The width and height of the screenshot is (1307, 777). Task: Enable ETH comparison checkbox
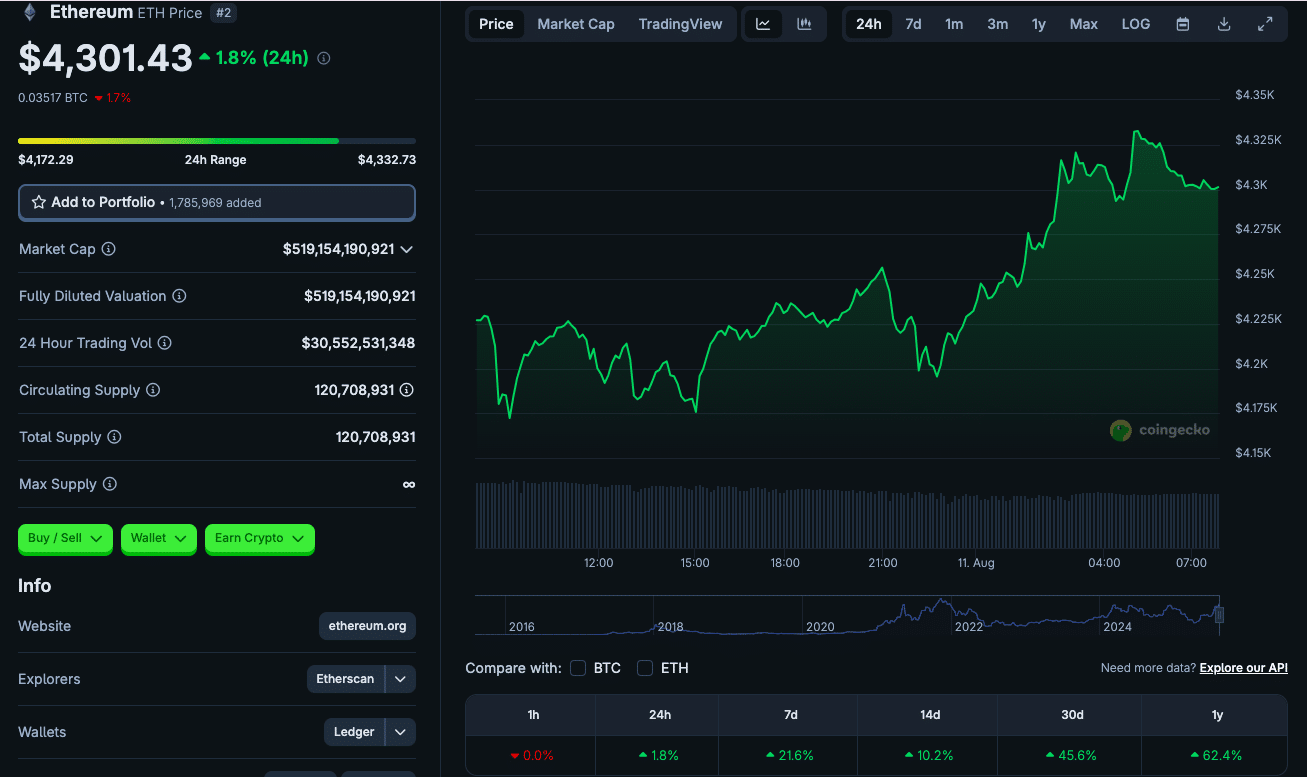tap(645, 668)
